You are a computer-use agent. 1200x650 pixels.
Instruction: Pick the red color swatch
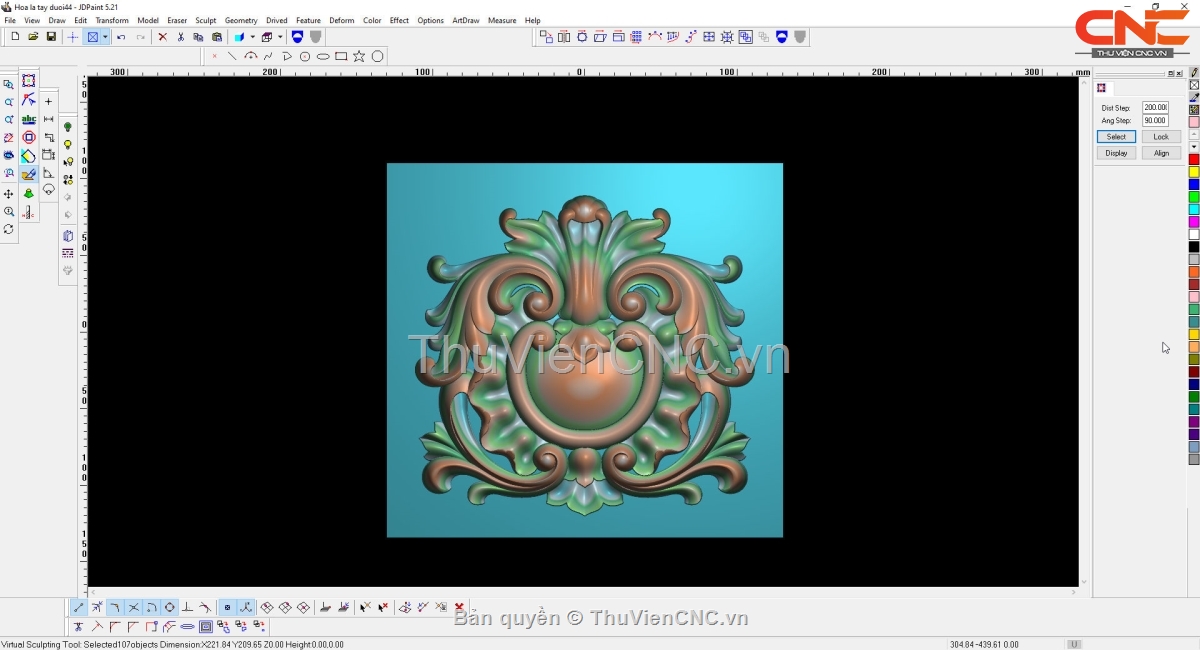[1193, 160]
